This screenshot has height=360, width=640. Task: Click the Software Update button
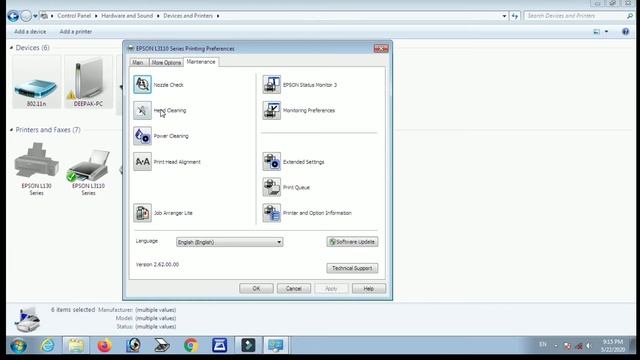click(352, 242)
